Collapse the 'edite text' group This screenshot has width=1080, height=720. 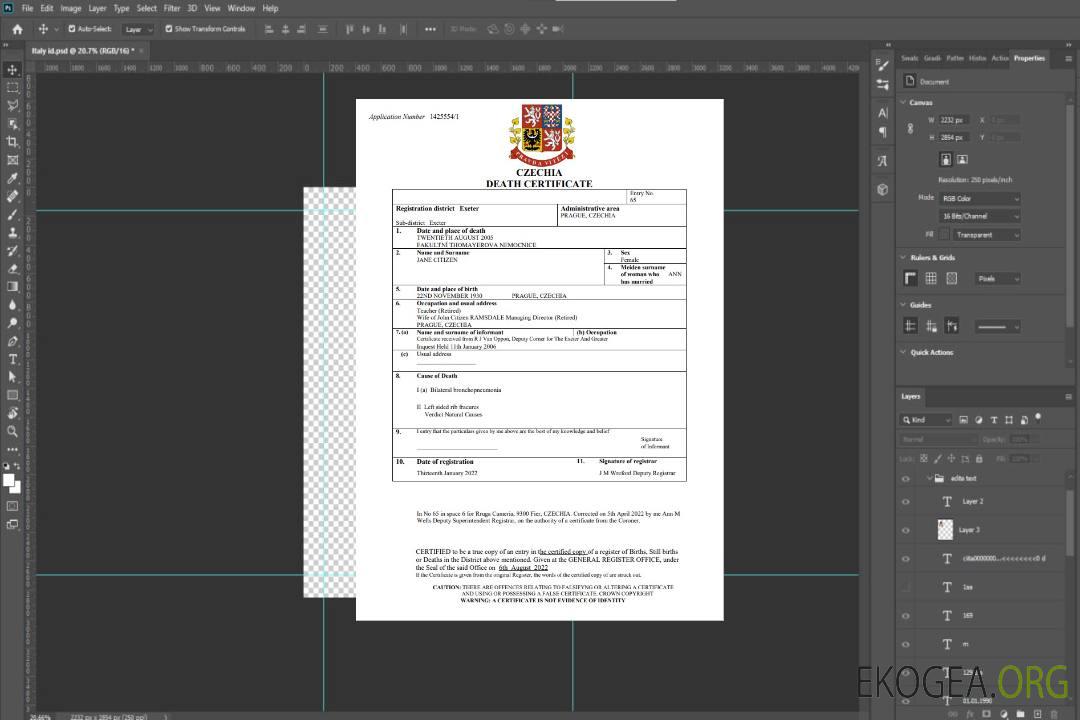click(929, 478)
